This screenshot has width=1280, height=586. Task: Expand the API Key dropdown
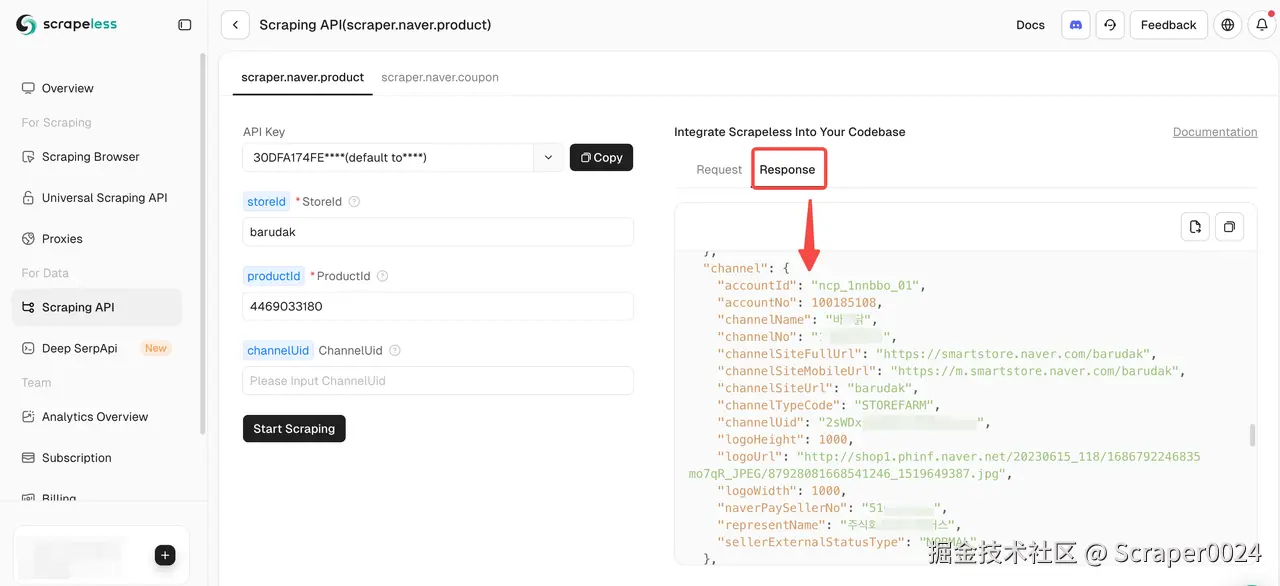pyautogui.click(x=548, y=157)
